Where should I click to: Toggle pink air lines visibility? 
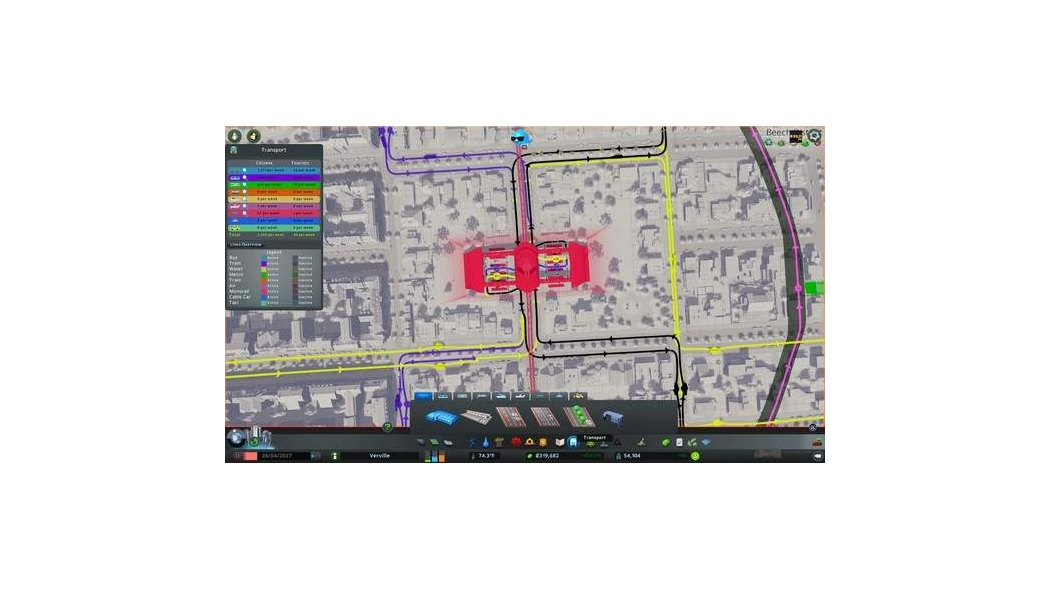244,206
